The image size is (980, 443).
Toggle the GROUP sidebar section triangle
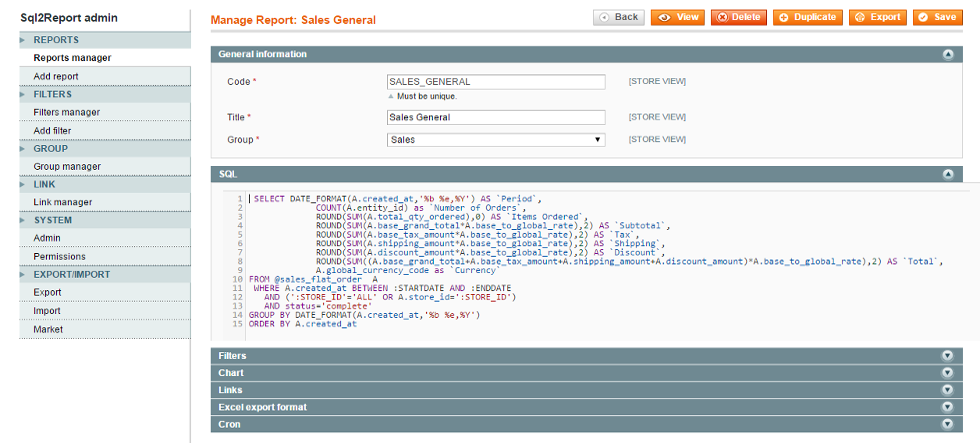pos(23,149)
